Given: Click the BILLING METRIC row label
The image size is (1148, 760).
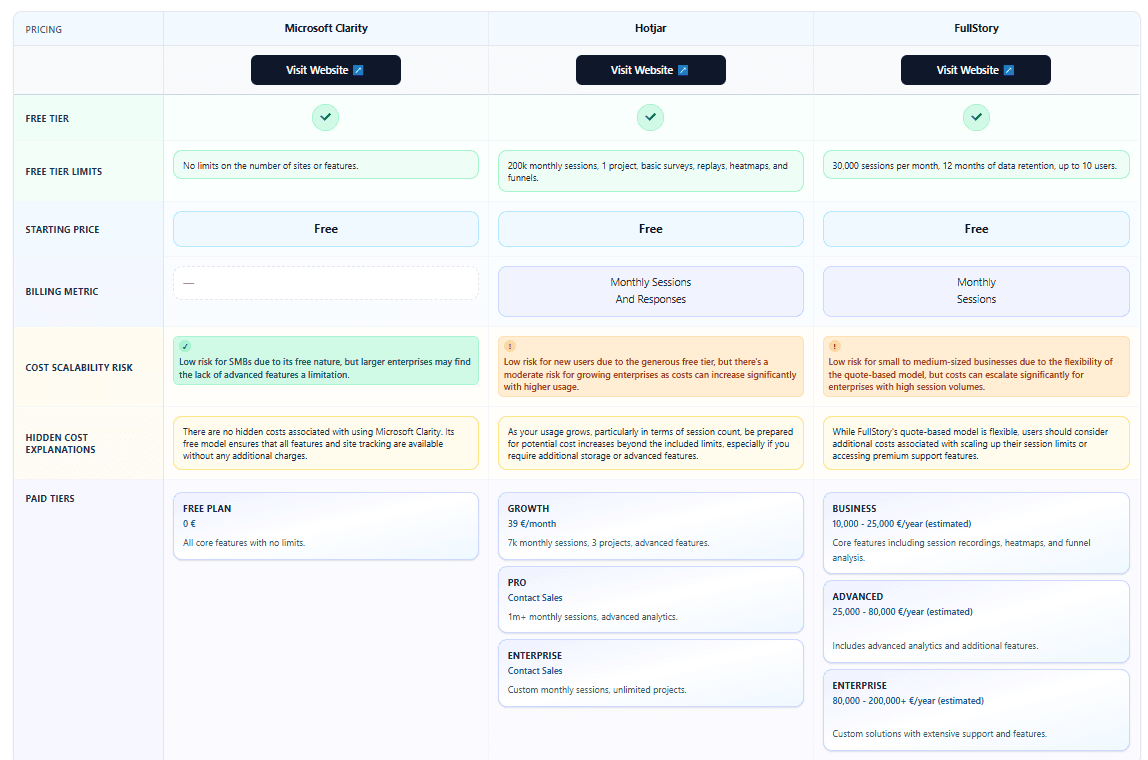Looking at the screenshot, I should pos(62,291).
